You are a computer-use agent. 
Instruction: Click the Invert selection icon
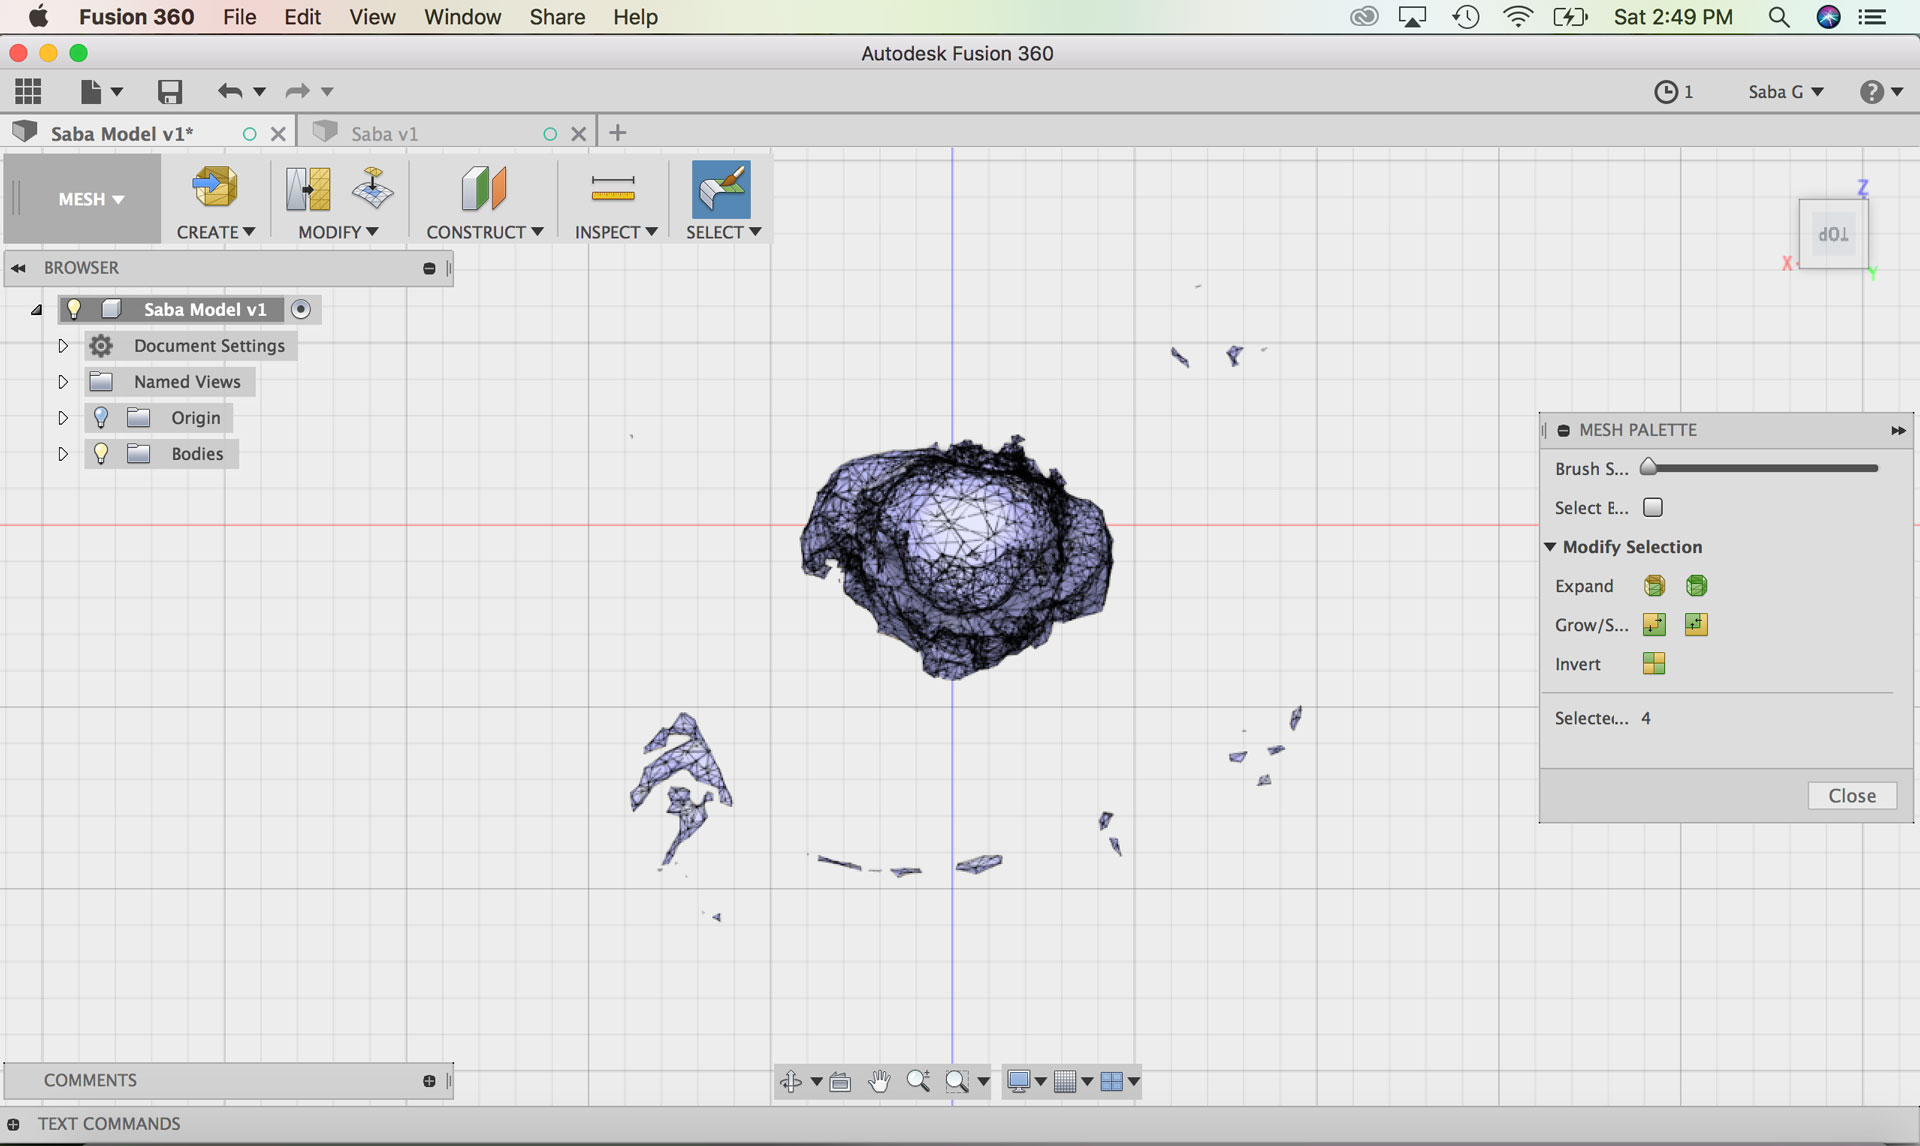1654,664
